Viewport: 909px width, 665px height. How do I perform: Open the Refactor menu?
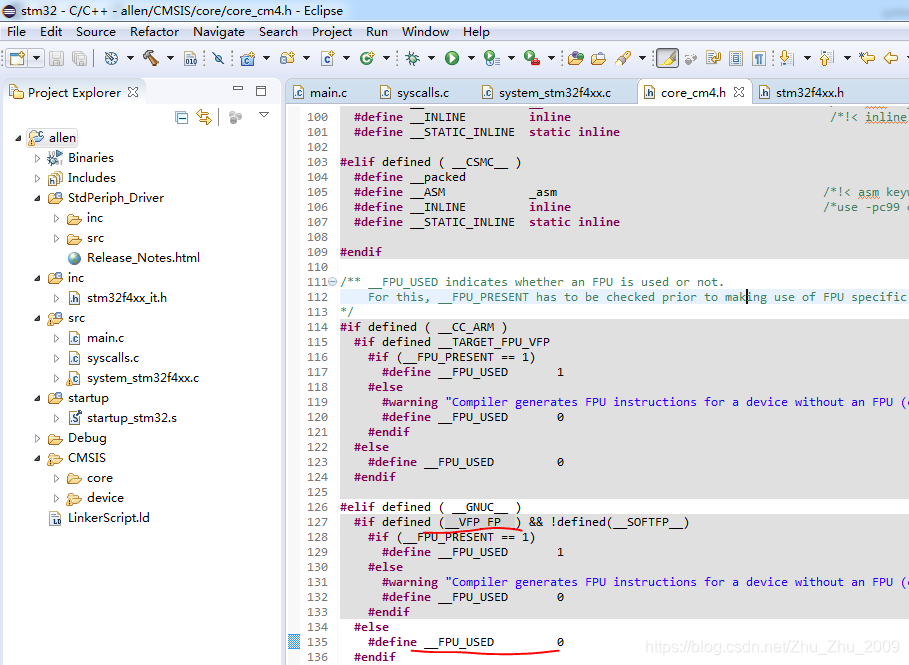point(154,32)
